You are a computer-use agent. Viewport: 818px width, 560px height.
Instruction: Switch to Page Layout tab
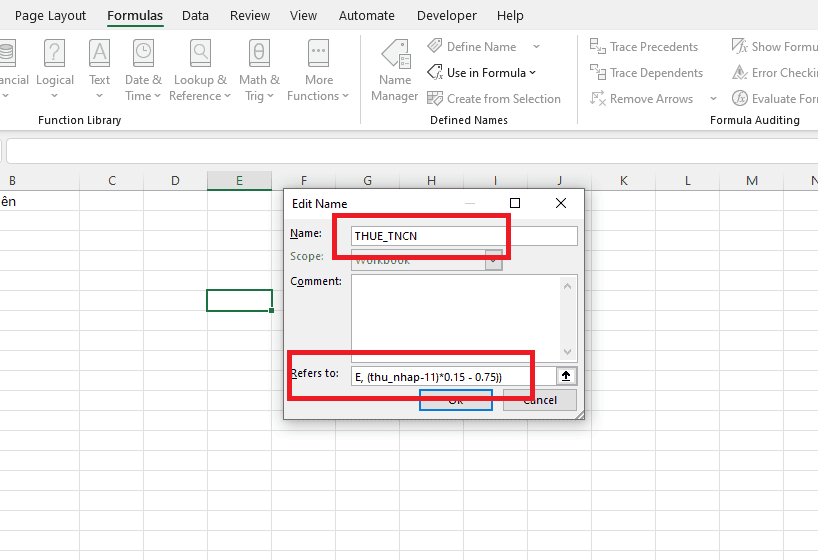(x=50, y=16)
